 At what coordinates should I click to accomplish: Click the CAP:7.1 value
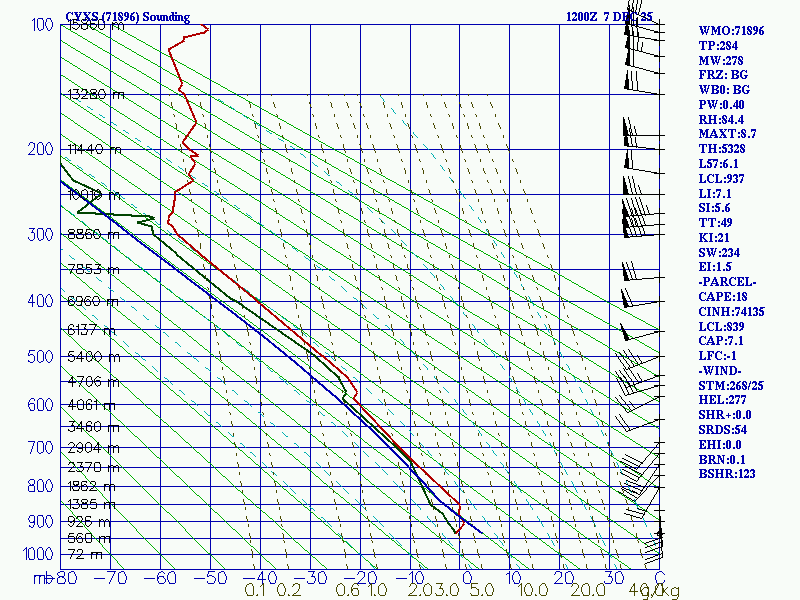click(x=721, y=340)
